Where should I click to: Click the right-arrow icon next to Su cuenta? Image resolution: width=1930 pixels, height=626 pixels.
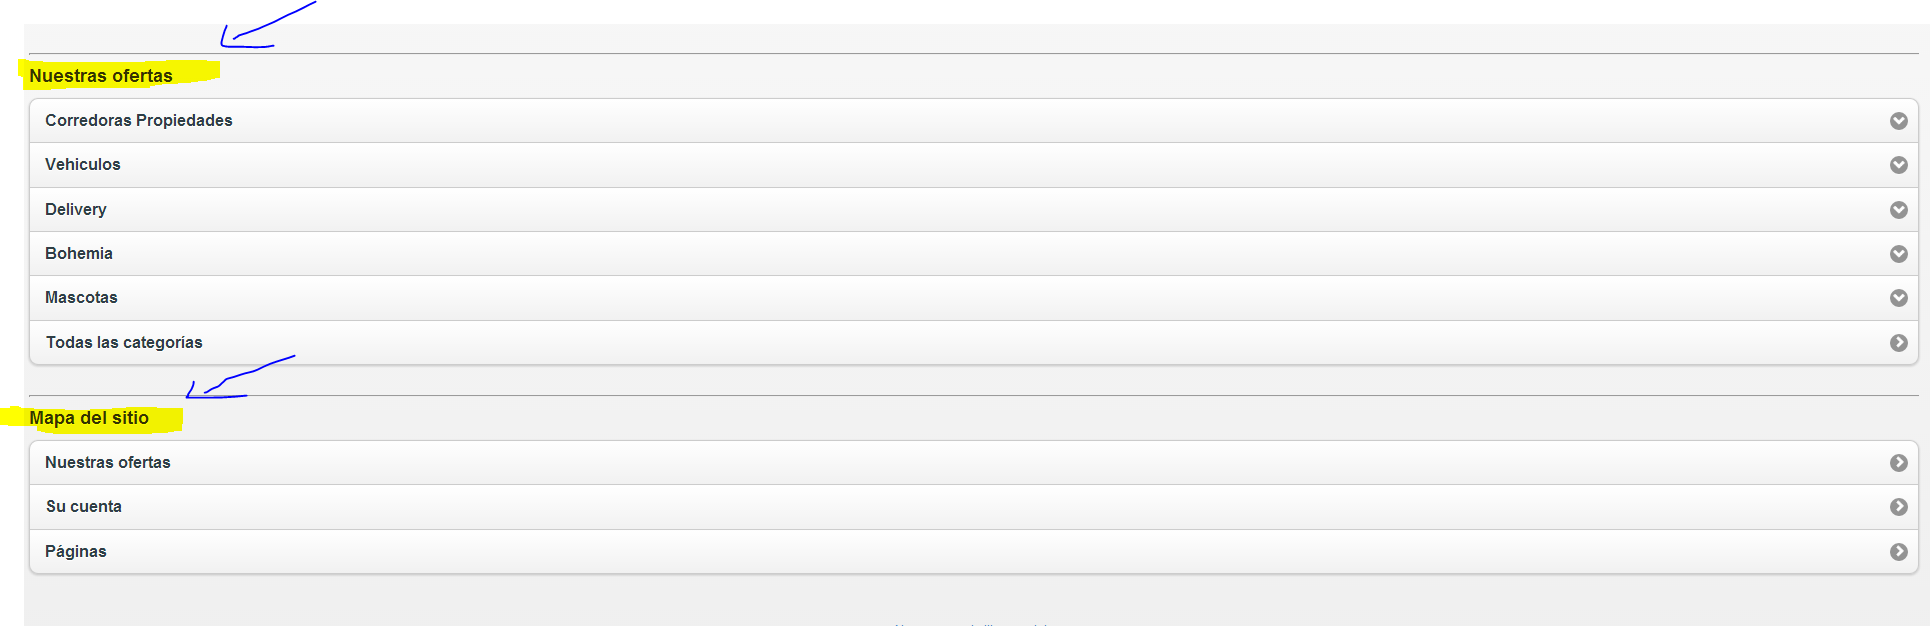tap(1898, 507)
